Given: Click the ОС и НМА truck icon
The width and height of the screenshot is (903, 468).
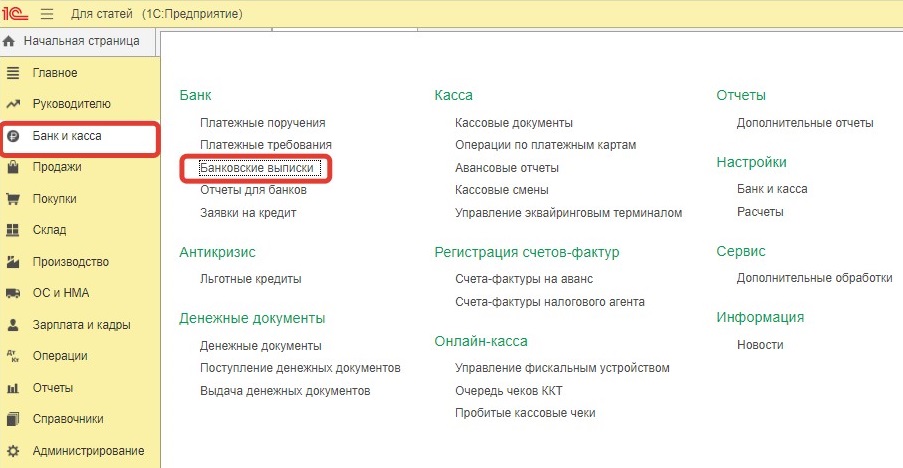Looking at the screenshot, I should click(x=13, y=293).
